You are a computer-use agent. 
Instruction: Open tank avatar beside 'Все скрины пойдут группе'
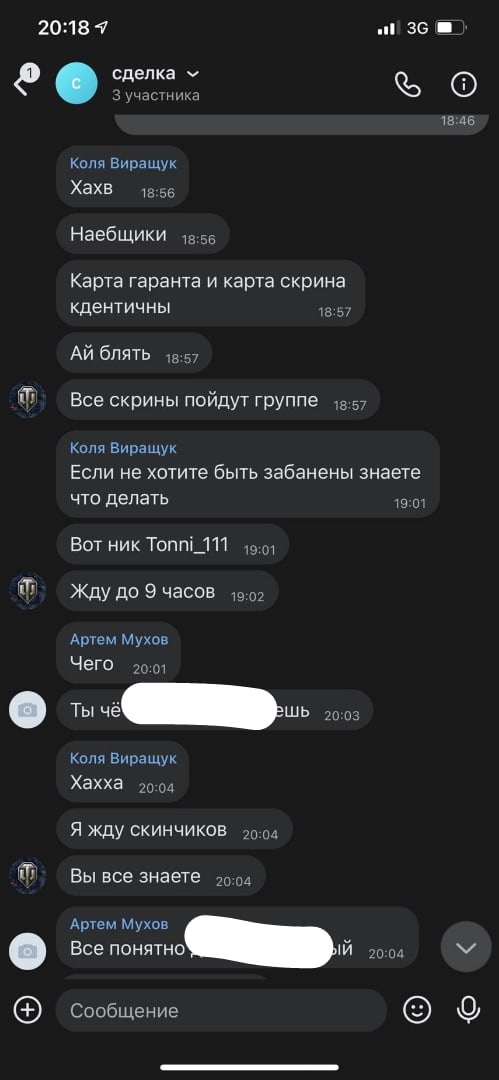click(x=28, y=399)
